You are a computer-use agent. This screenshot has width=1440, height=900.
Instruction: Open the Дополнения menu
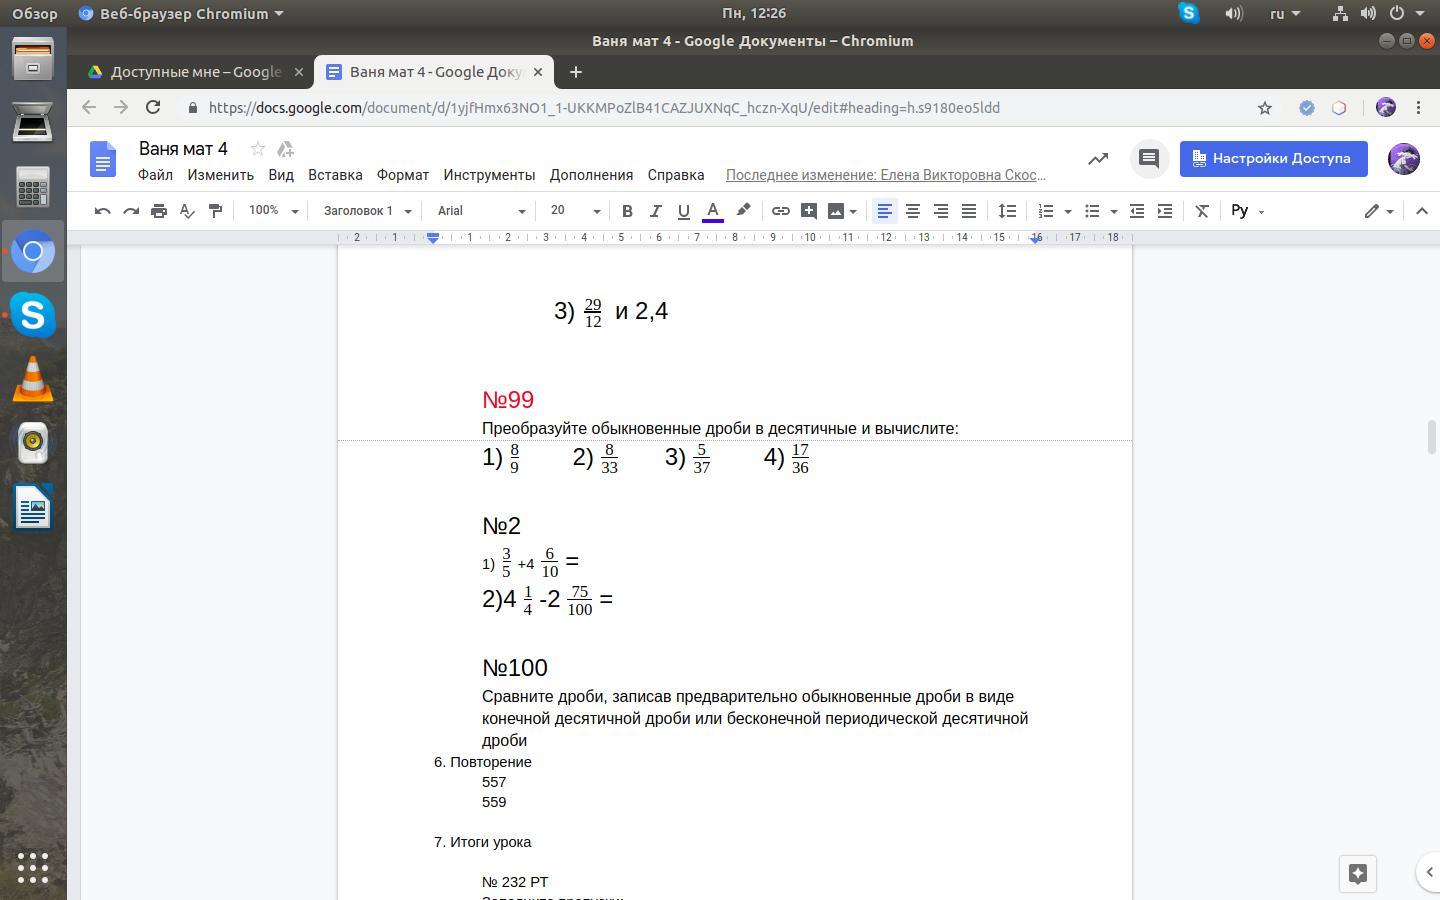tap(591, 175)
